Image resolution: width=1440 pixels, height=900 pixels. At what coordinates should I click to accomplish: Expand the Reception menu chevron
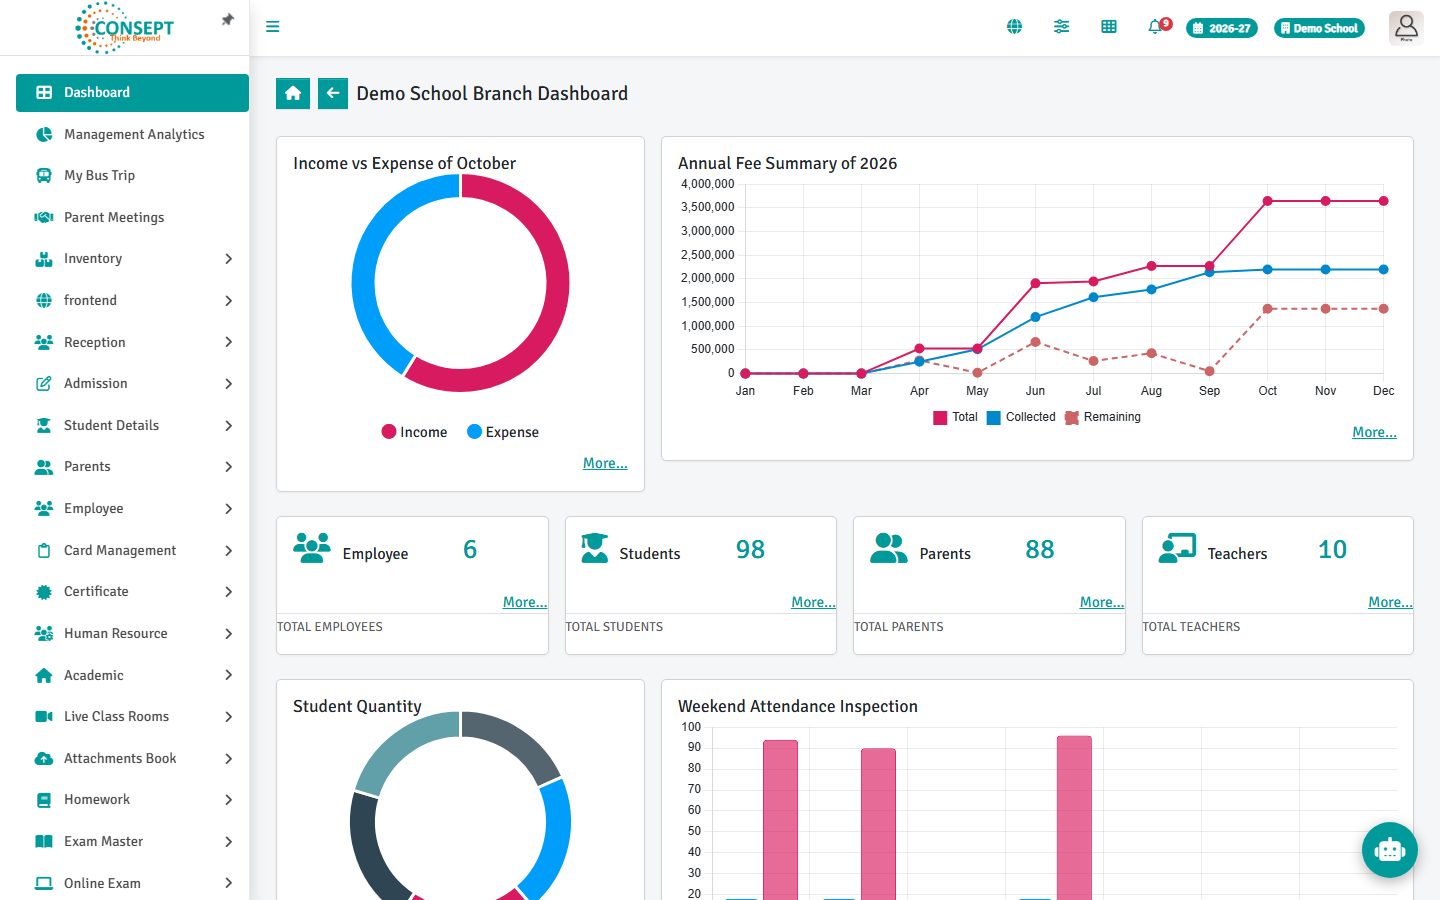tap(228, 342)
